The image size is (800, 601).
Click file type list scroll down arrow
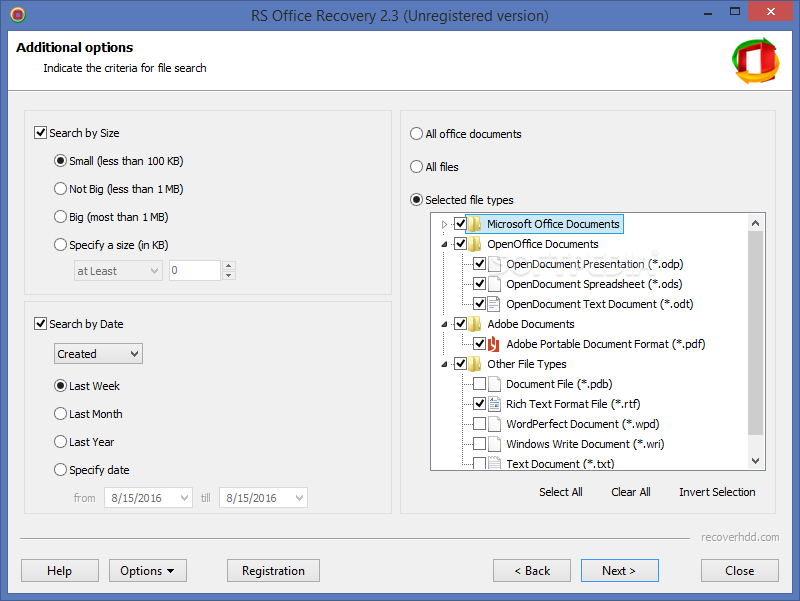click(x=756, y=461)
